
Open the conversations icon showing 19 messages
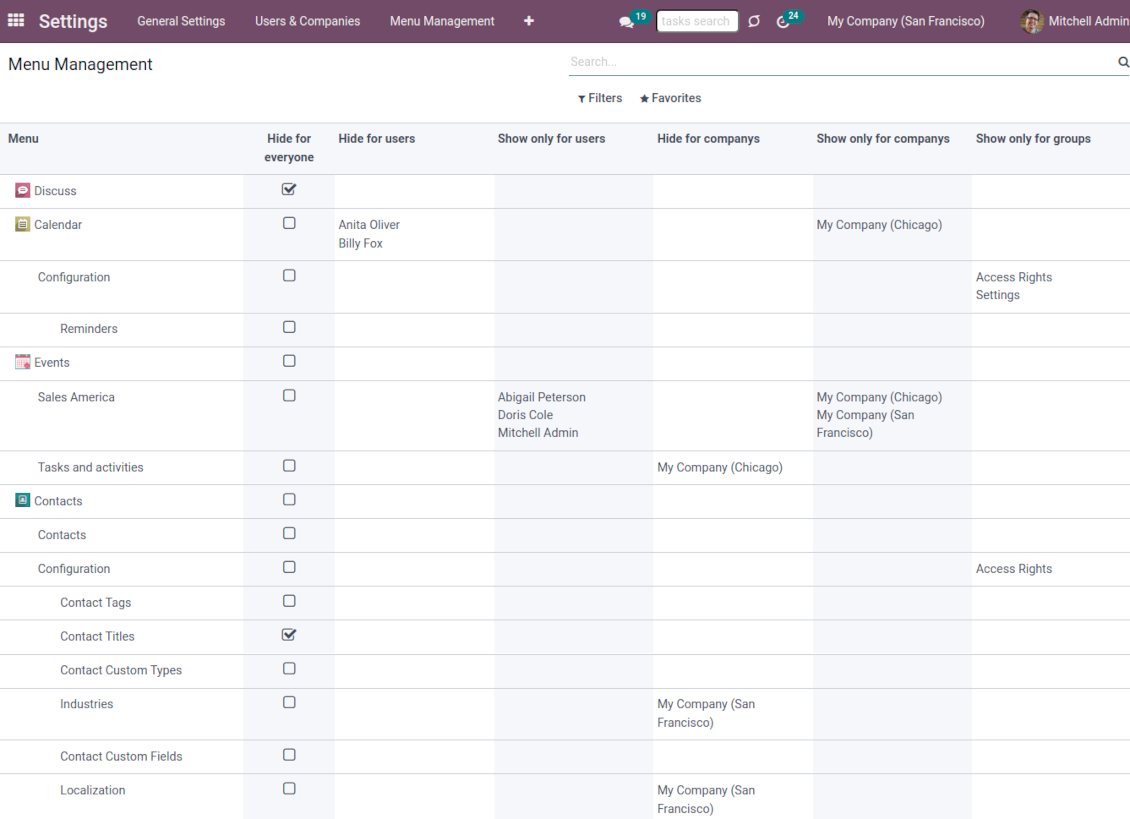626,22
